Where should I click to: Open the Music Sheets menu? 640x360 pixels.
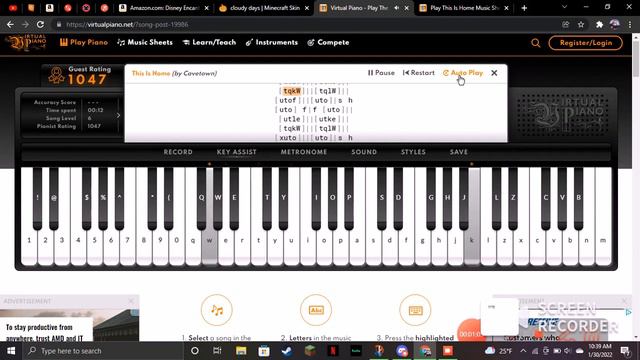[145, 42]
